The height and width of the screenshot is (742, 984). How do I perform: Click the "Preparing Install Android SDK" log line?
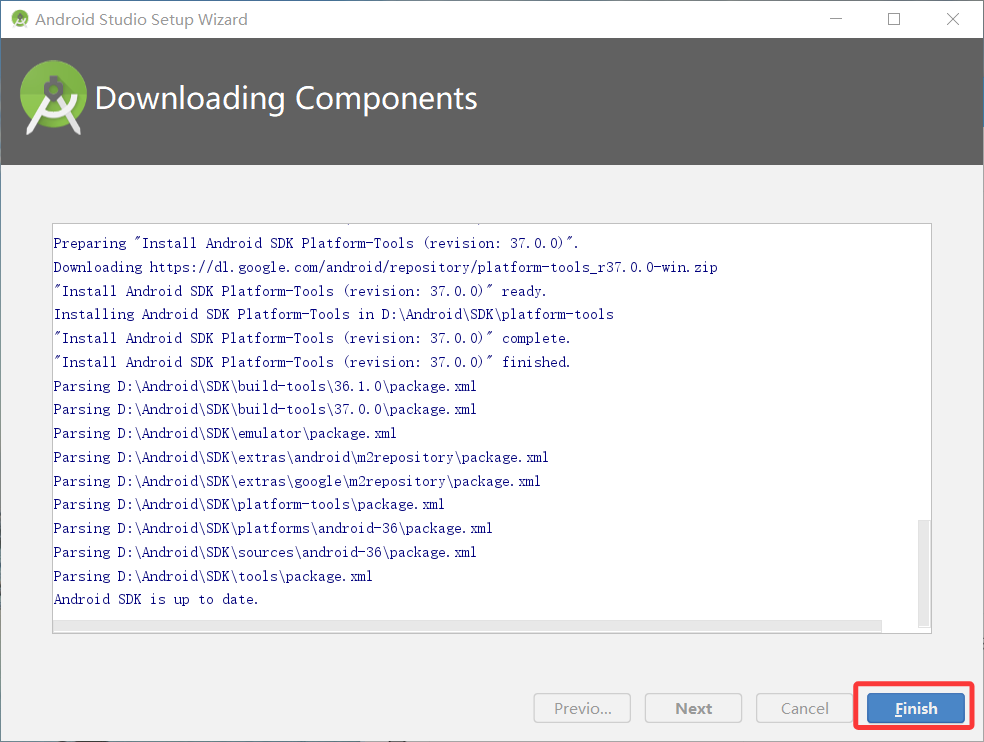(x=316, y=244)
